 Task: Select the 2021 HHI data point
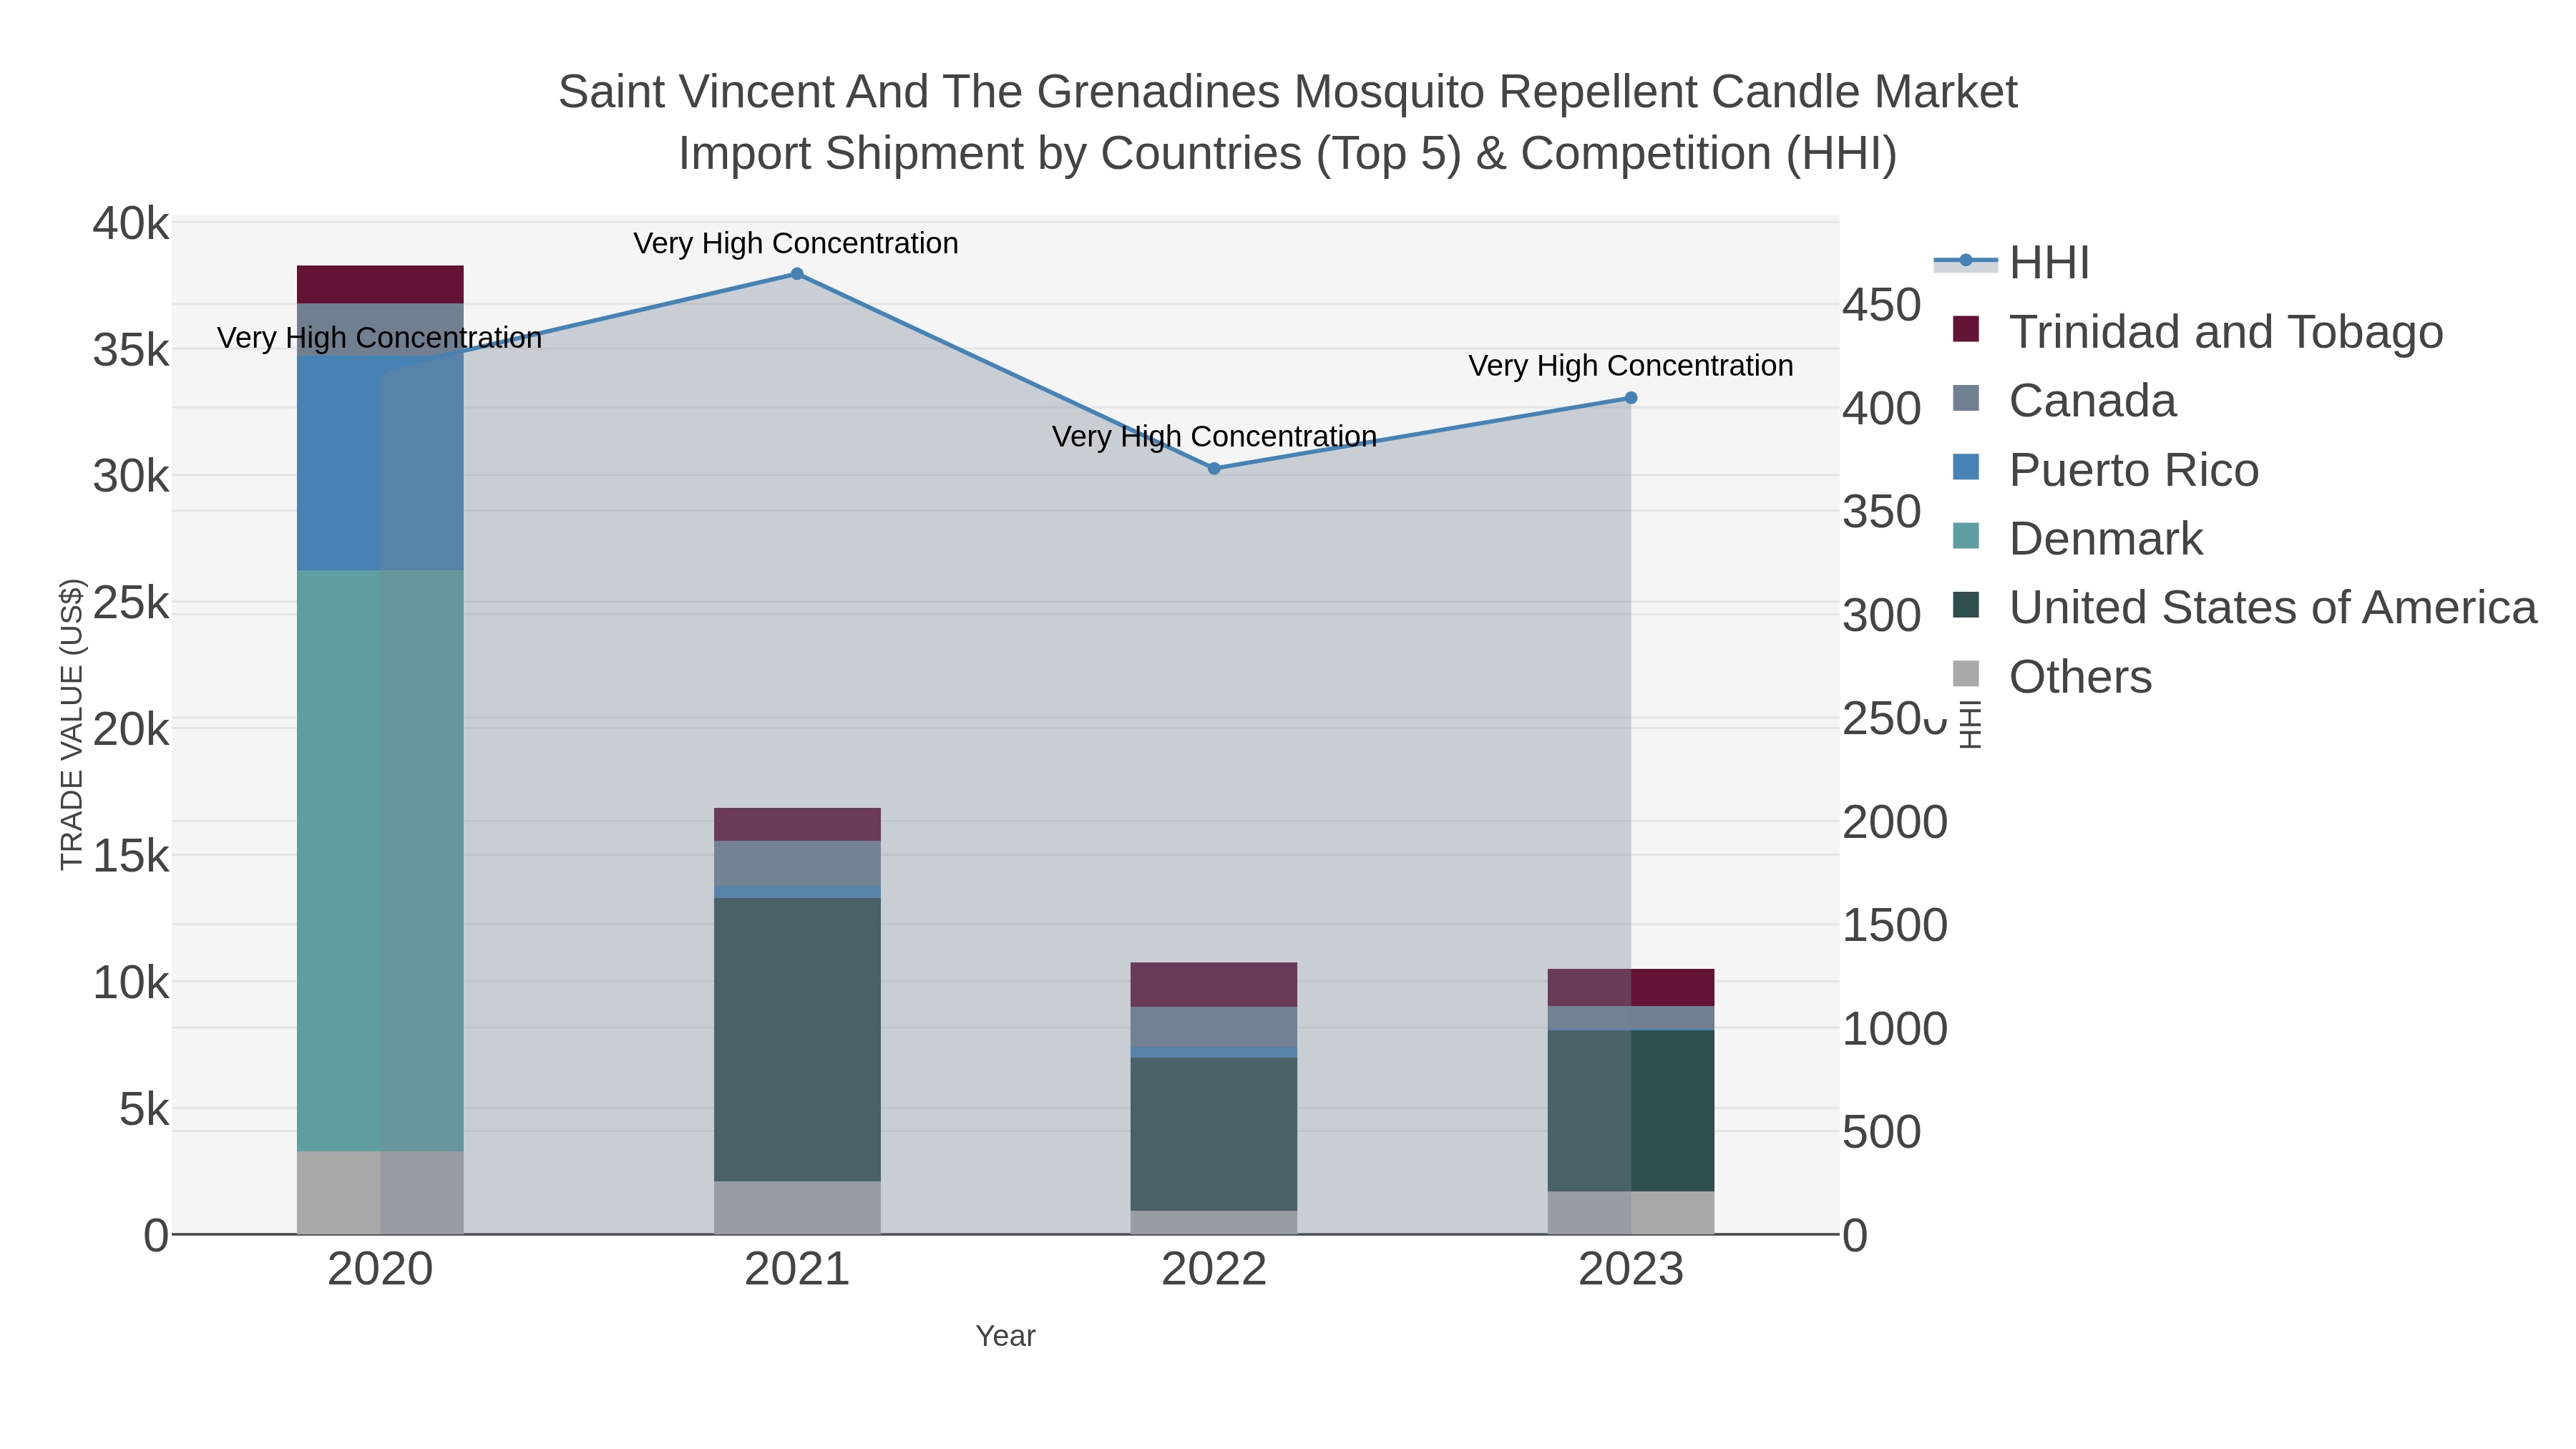797,274
